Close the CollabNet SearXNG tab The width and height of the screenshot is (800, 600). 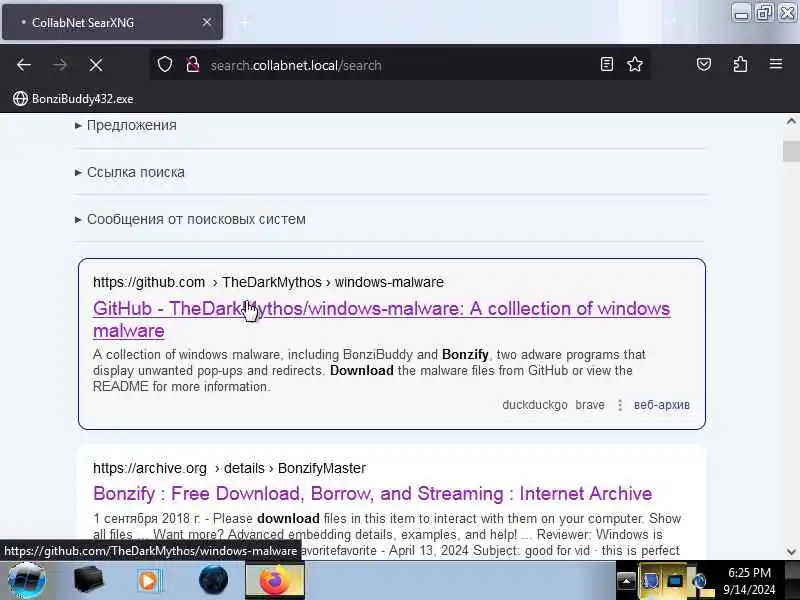[x=207, y=22]
